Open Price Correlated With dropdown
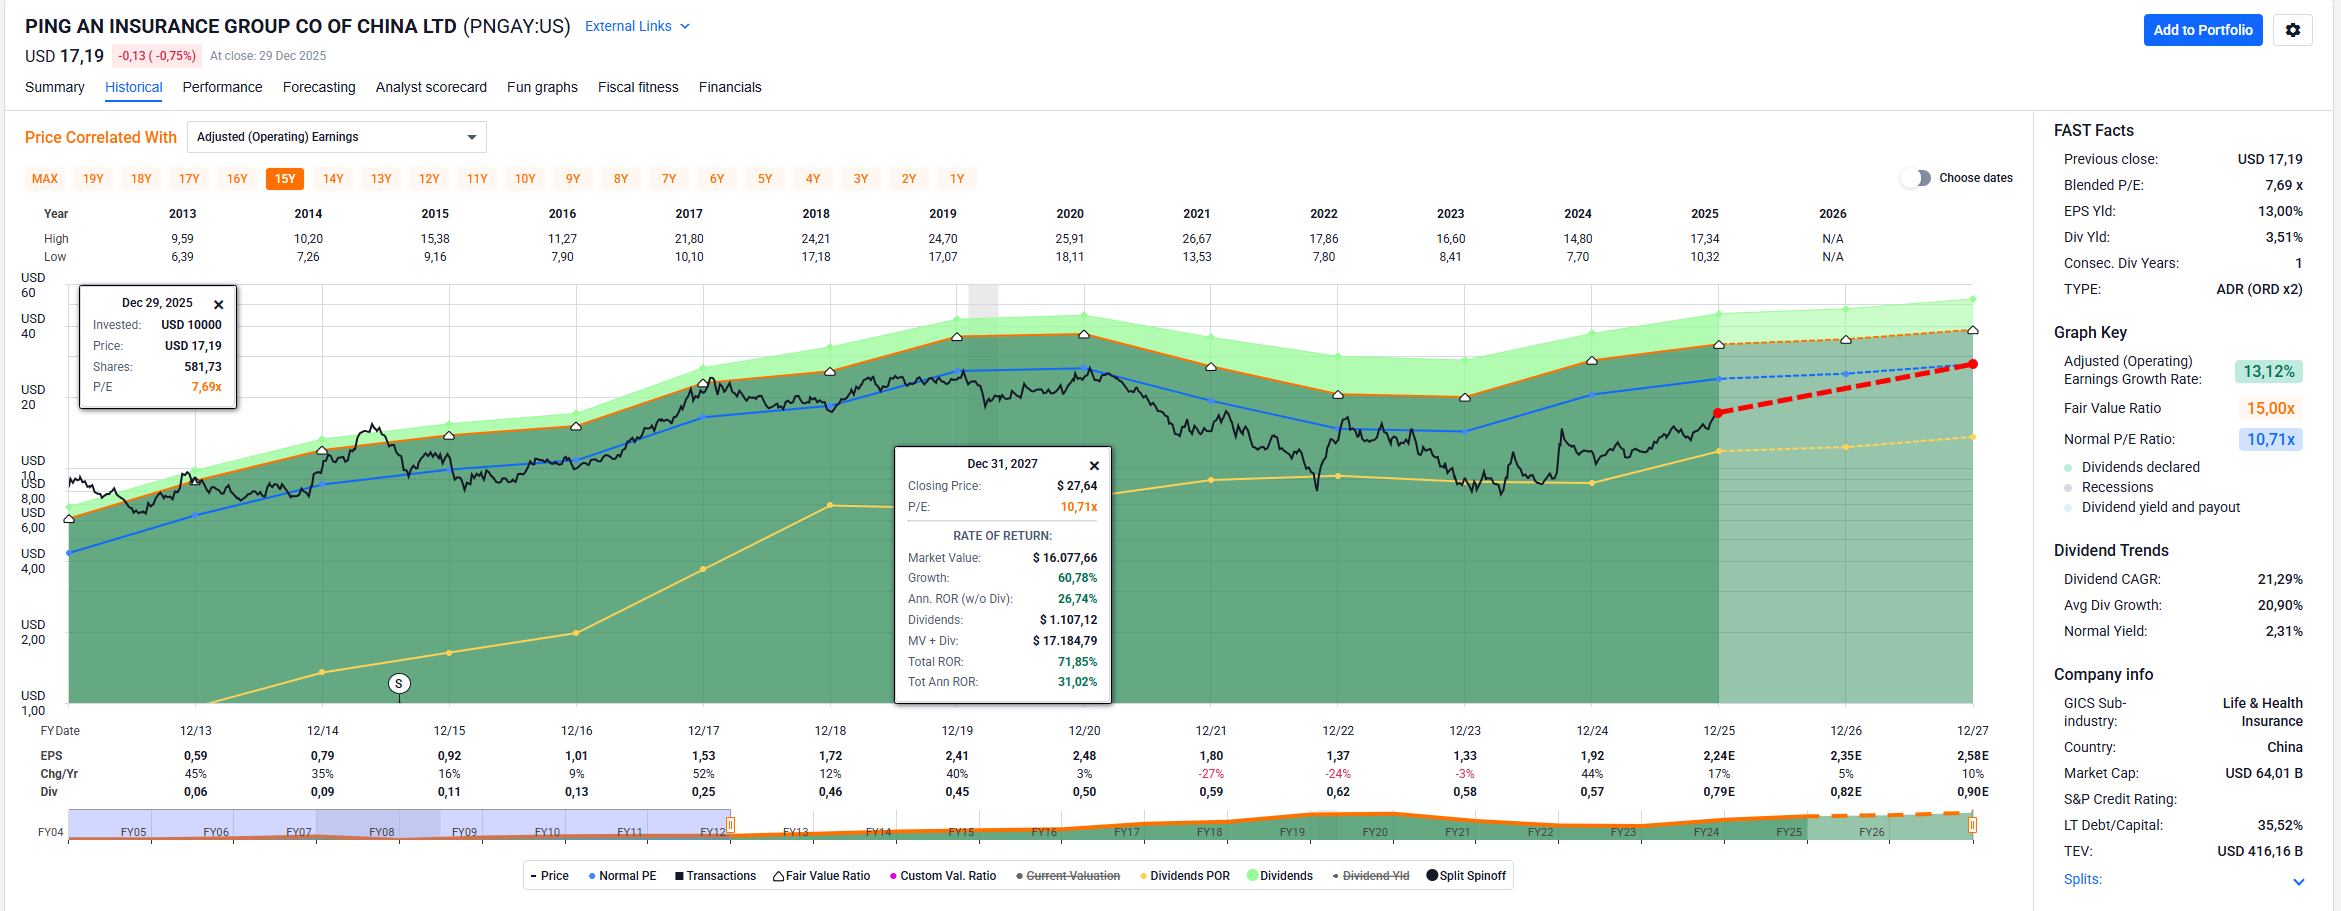2341x911 pixels. 336,137
